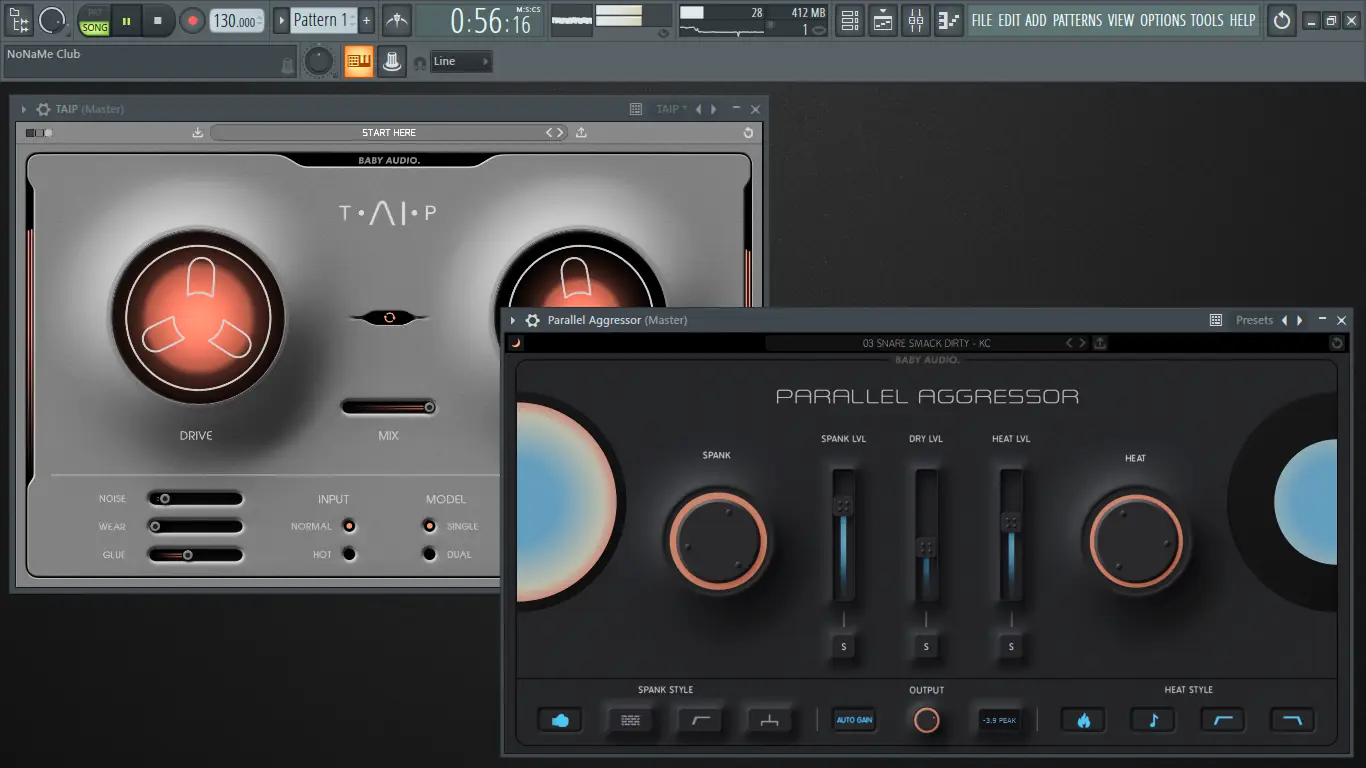Solo the DRY LVL channel
This screenshot has width=1366, height=768.
(926, 647)
